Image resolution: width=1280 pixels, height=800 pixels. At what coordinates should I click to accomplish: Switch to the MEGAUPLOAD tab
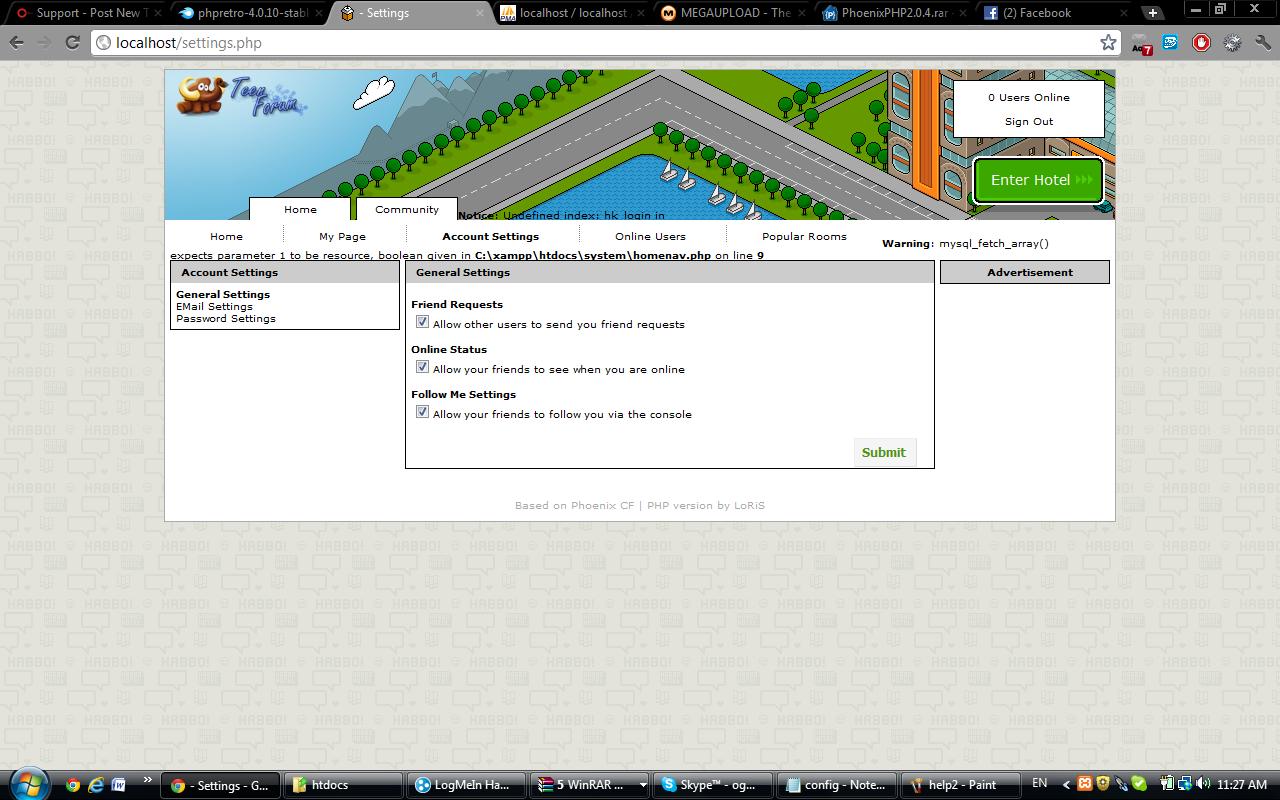734,13
